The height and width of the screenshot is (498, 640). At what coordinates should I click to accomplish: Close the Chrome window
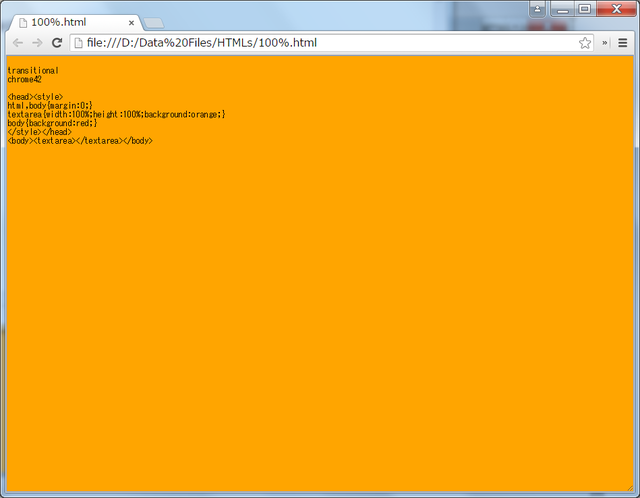(617, 9)
